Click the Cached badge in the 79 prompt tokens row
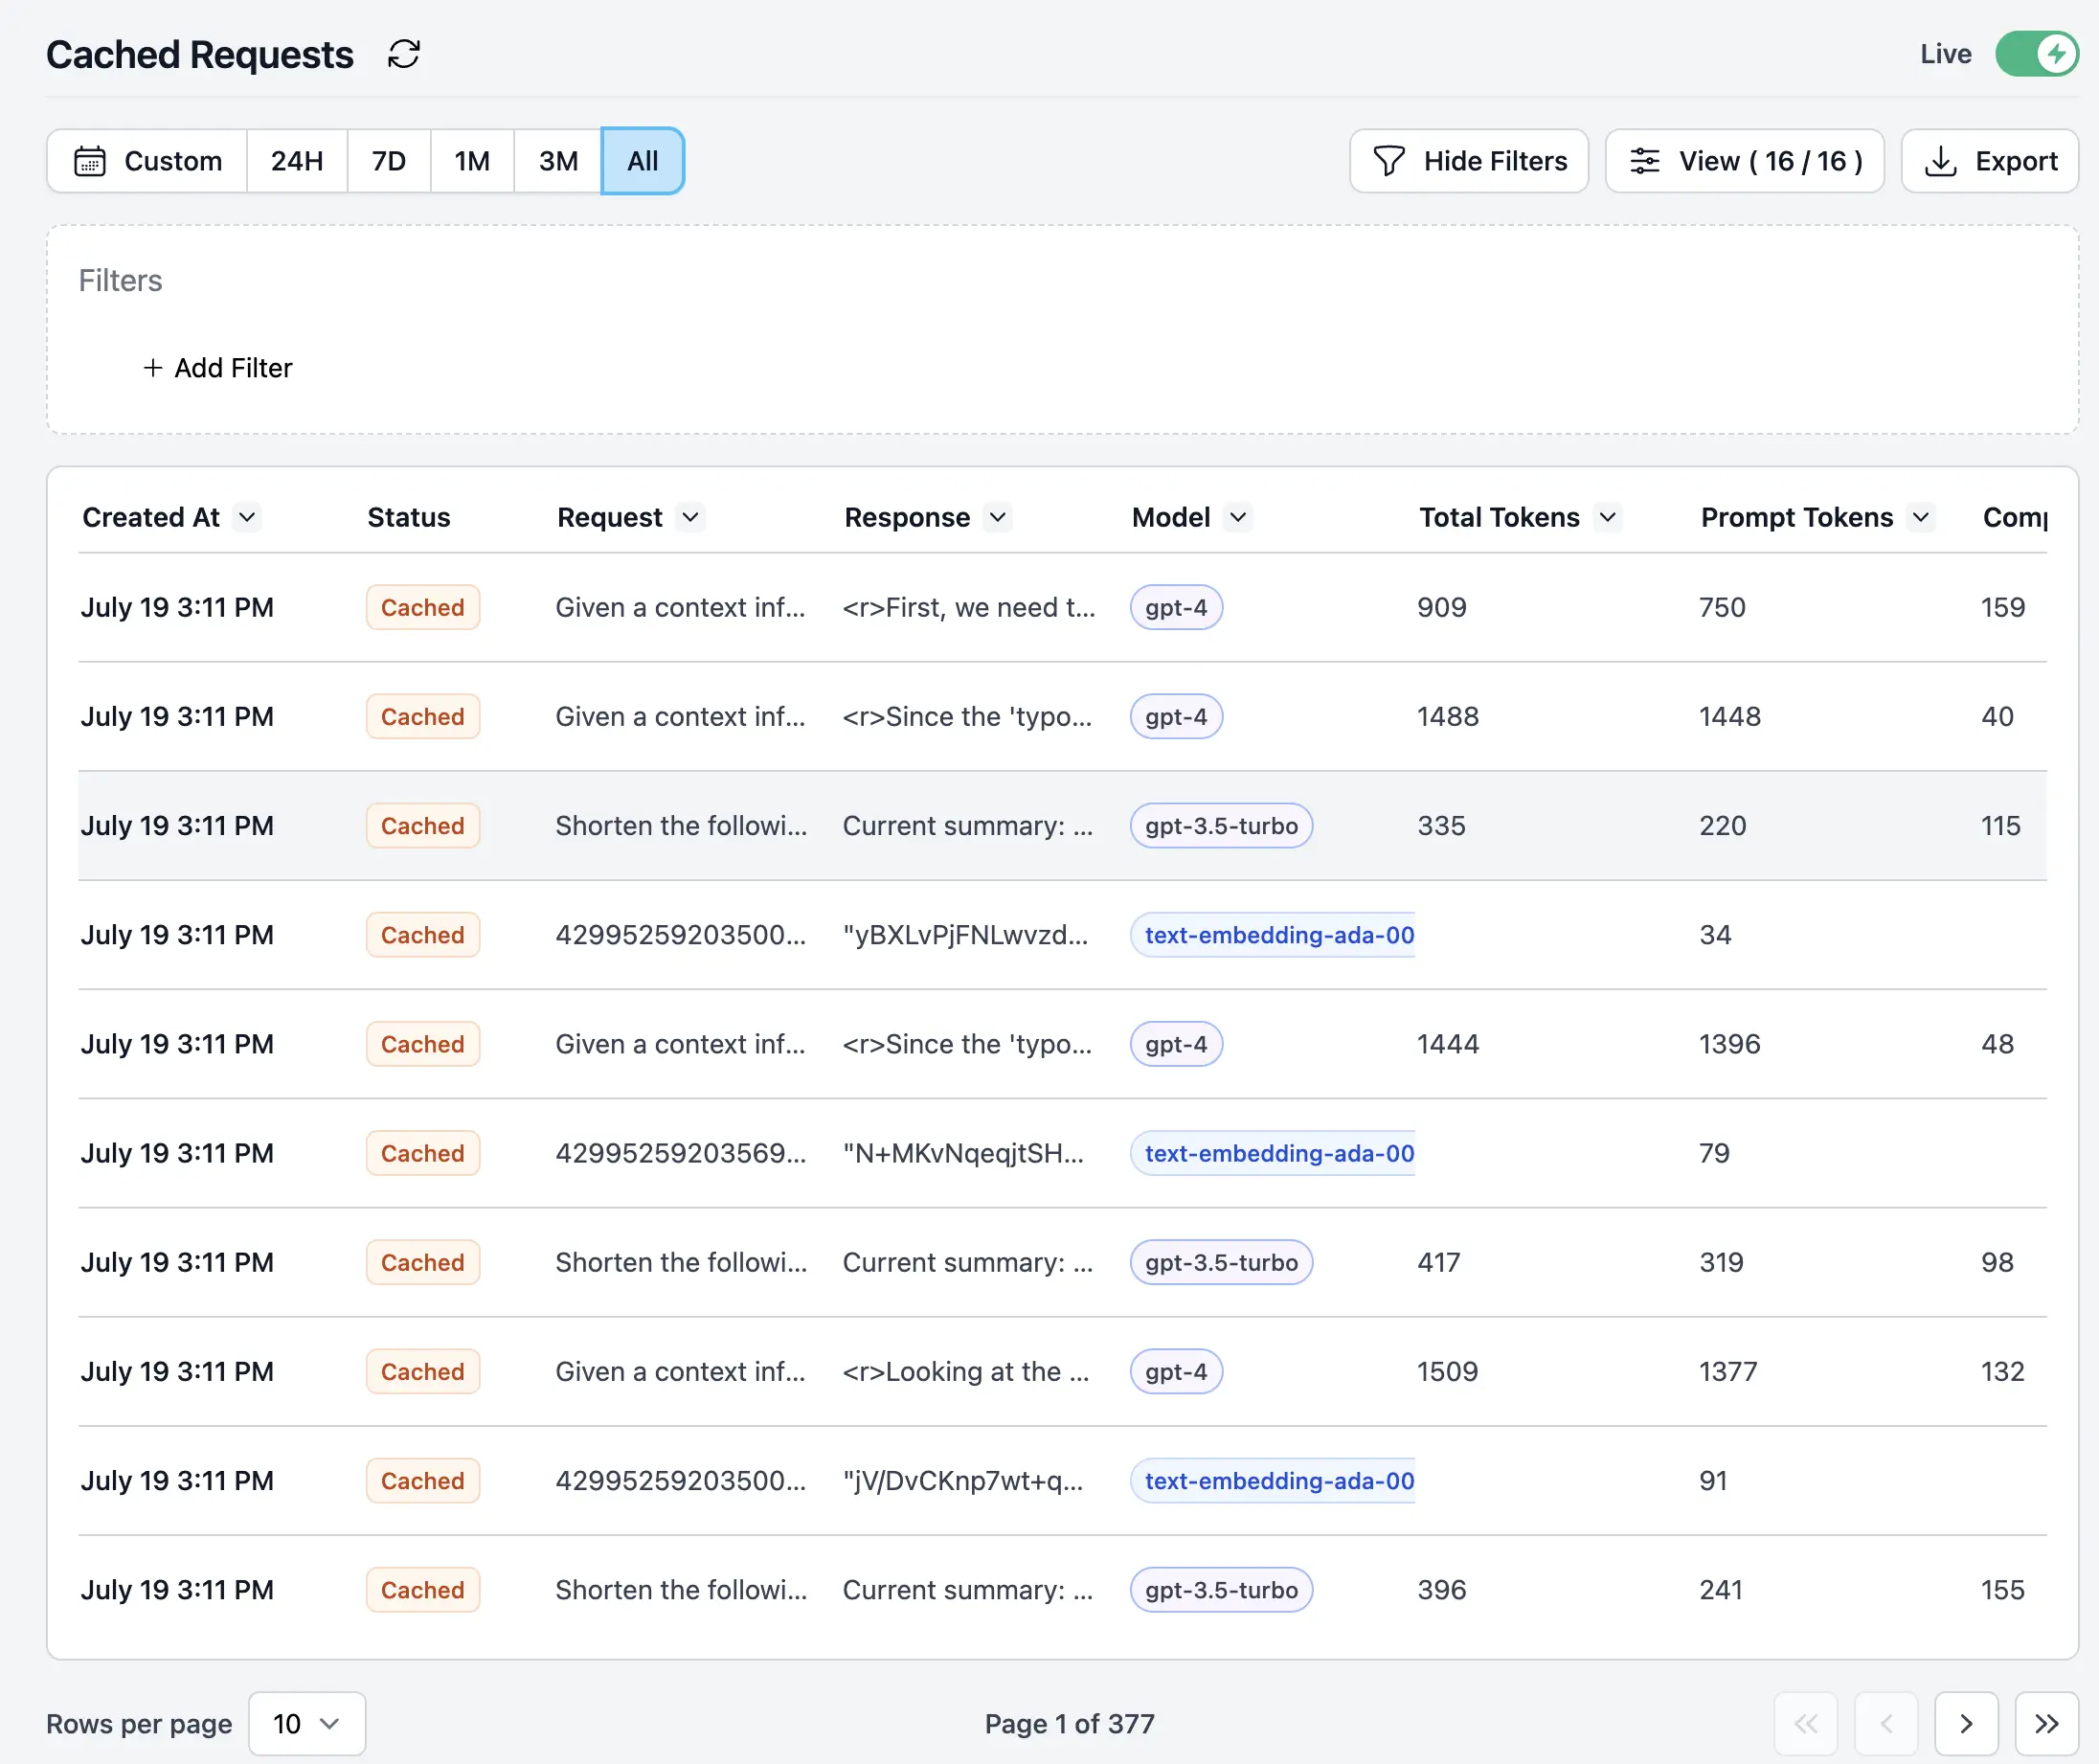This screenshot has width=2099, height=1764. (423, 1153)
